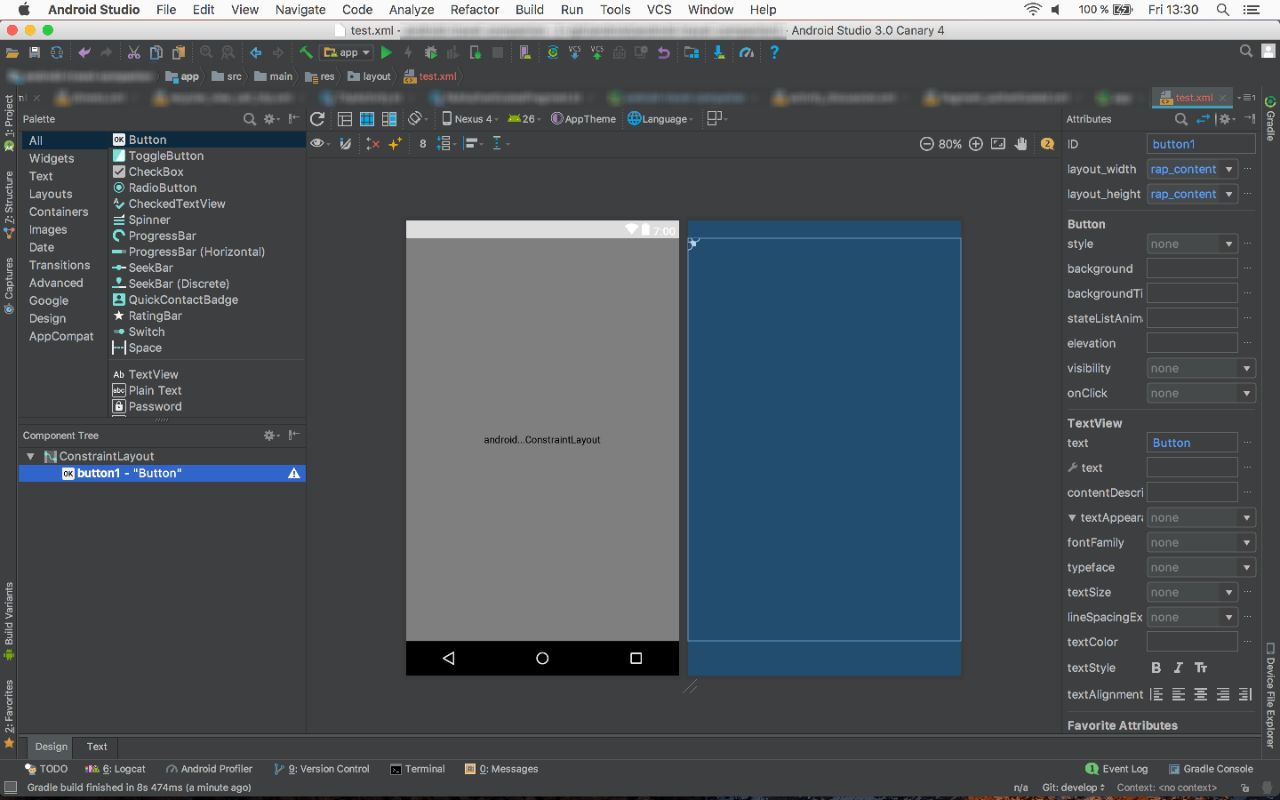This screenshot has height=800, width=1280.
Task: Show Design view surface only
Action: tap(344, 119)
